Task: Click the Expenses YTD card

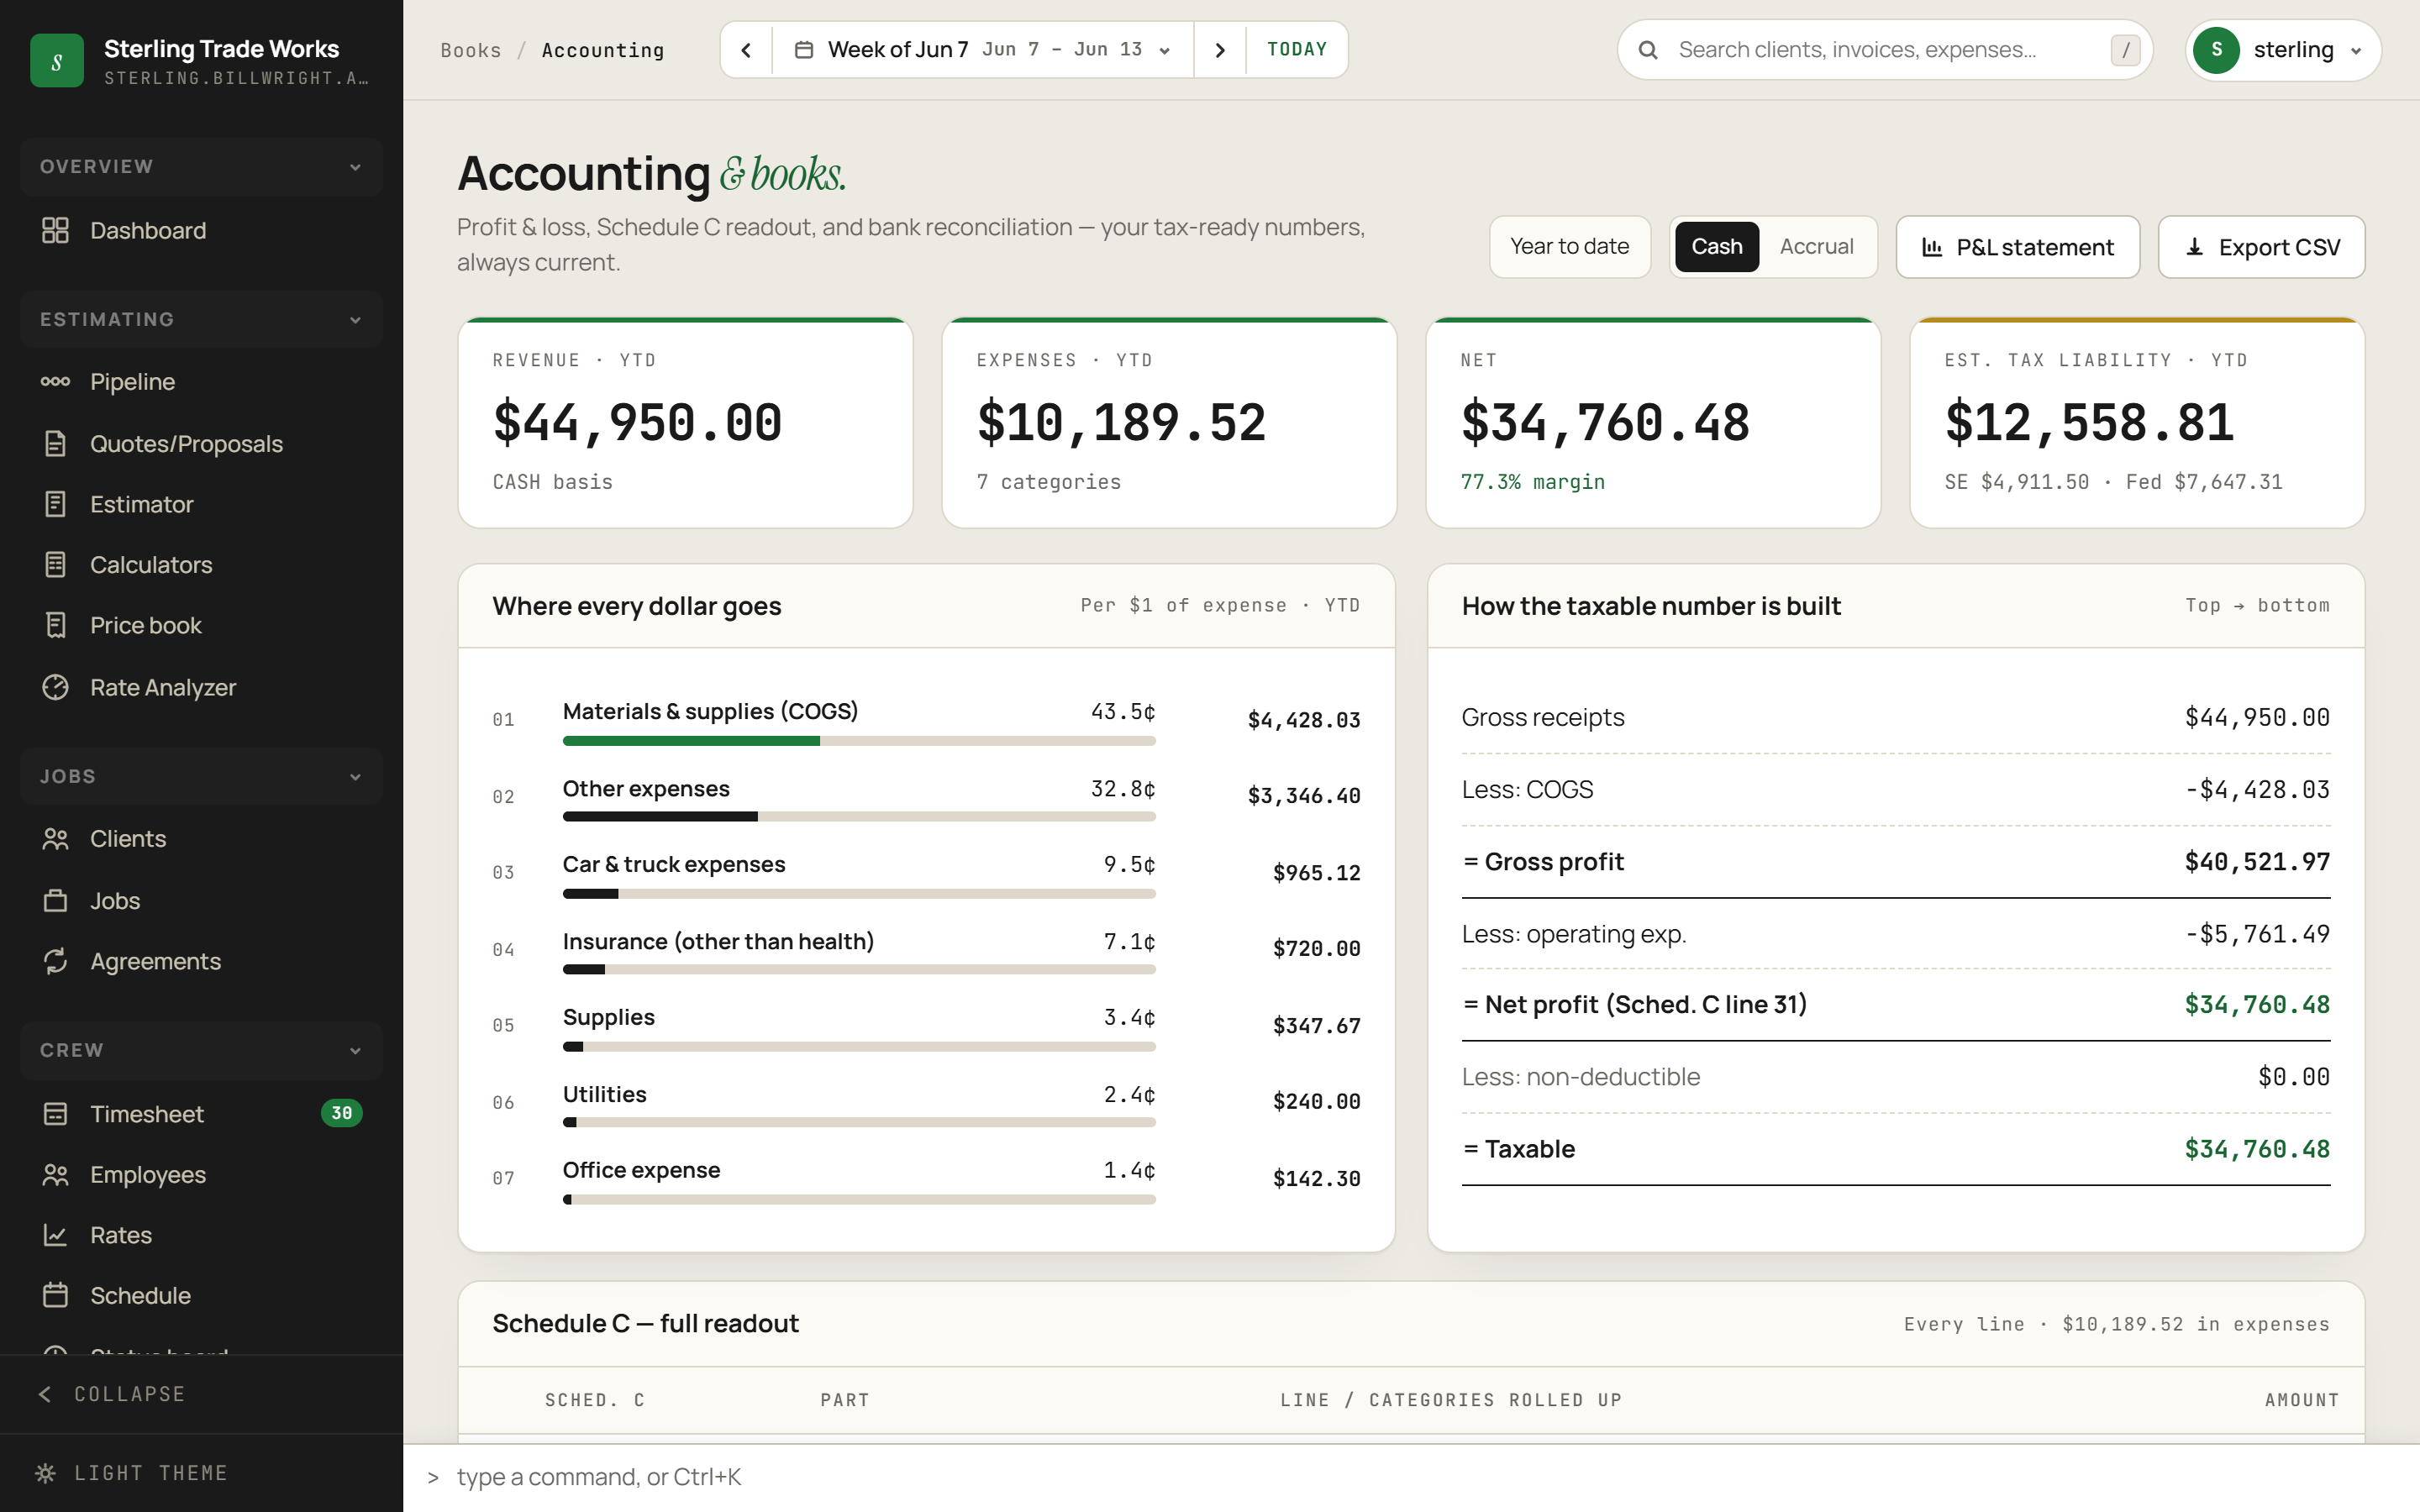Action: [1169, 423]
